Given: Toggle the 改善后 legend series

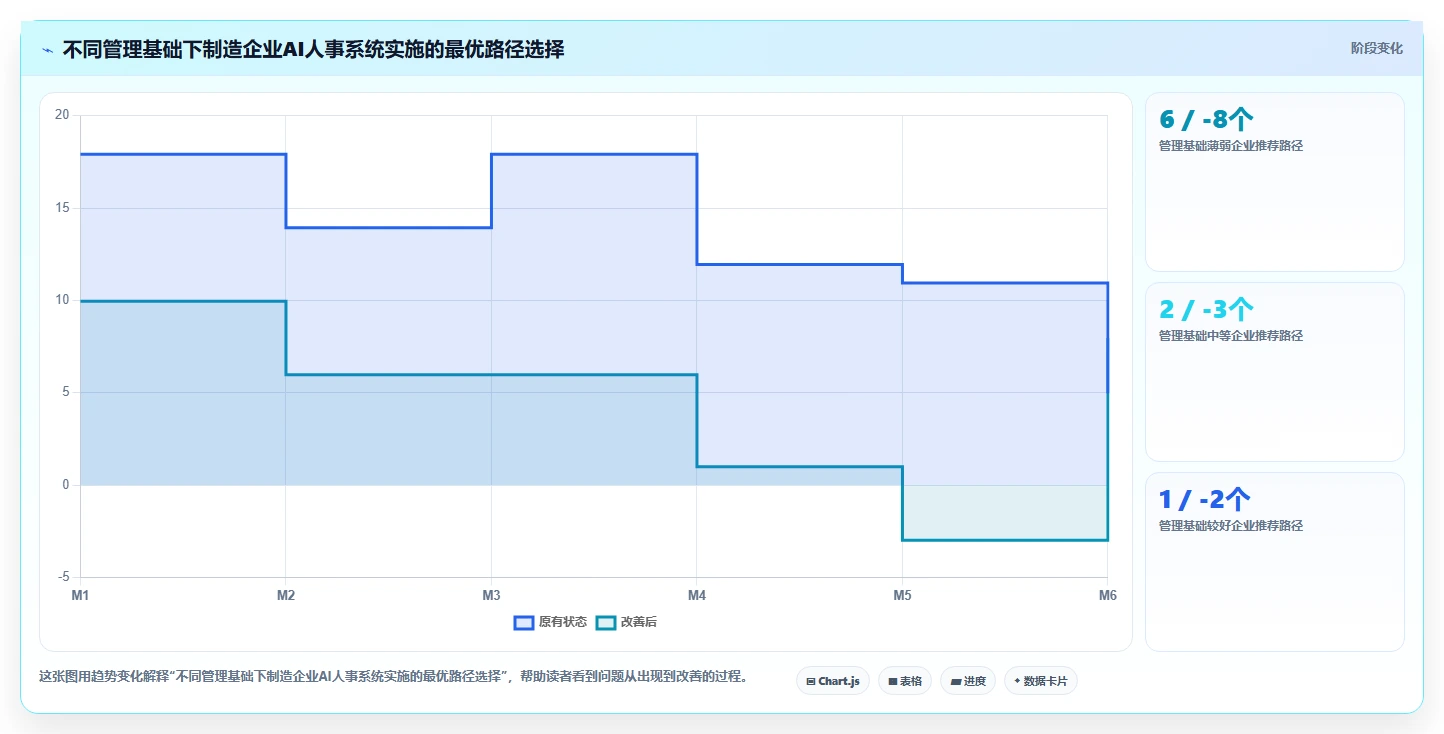Looking at the screenshot, I should (x=626, y=622).
